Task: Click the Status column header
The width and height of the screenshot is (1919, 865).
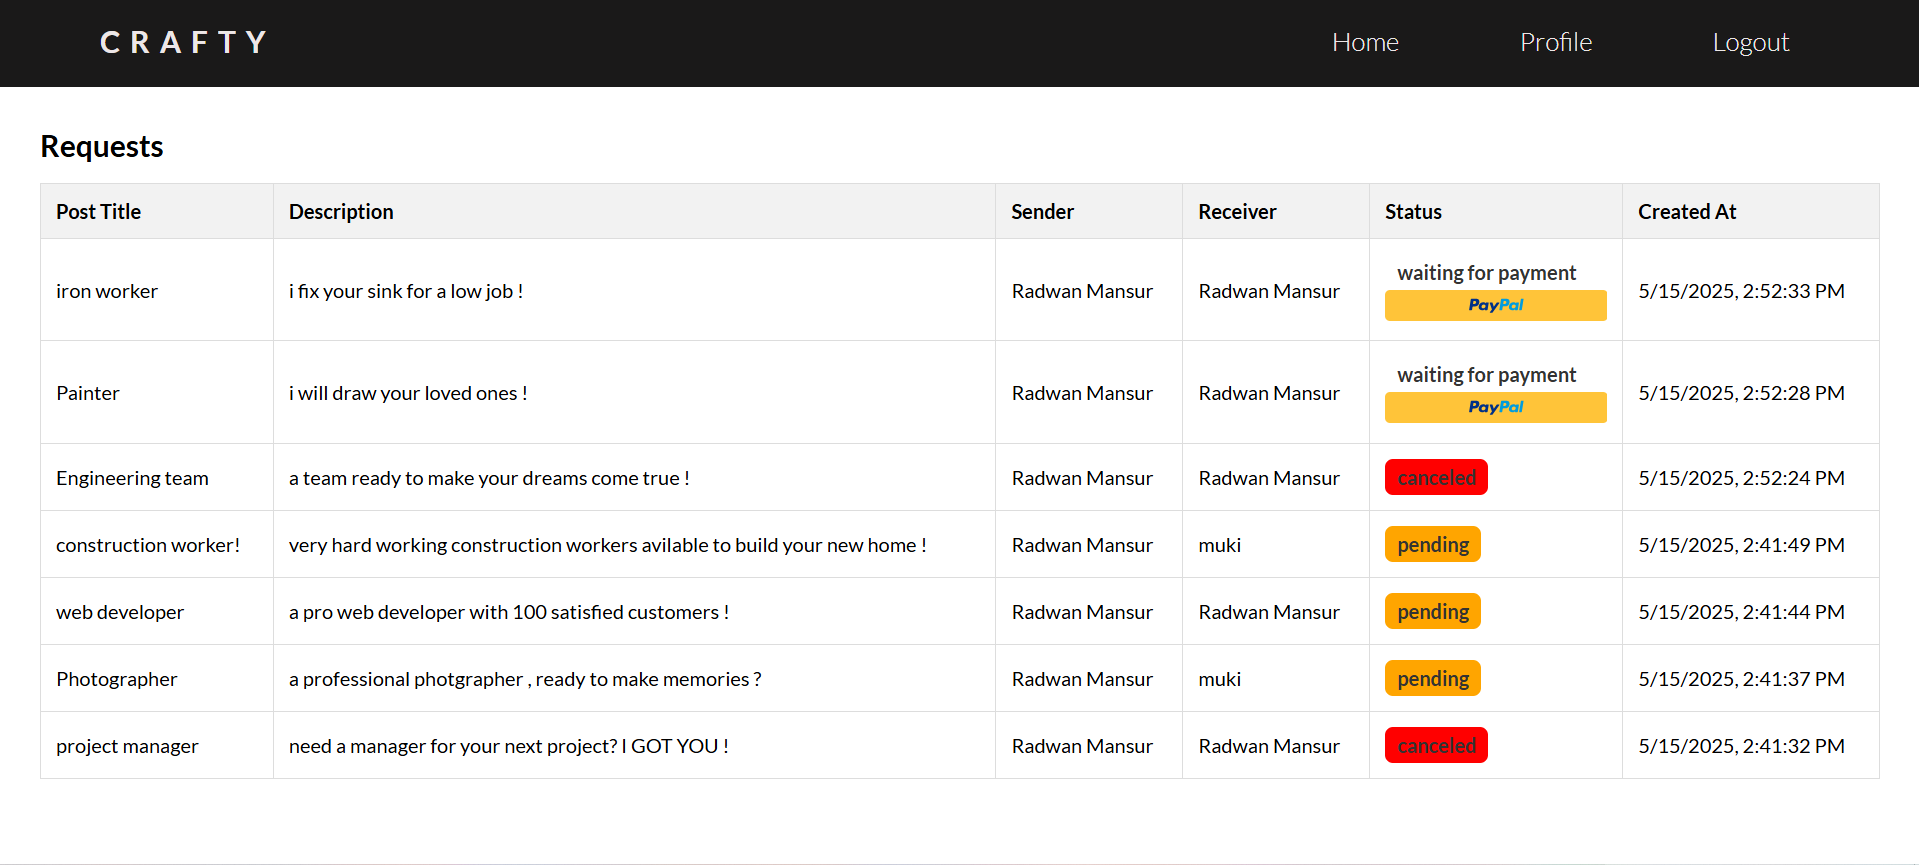Action: point(1413,212)
